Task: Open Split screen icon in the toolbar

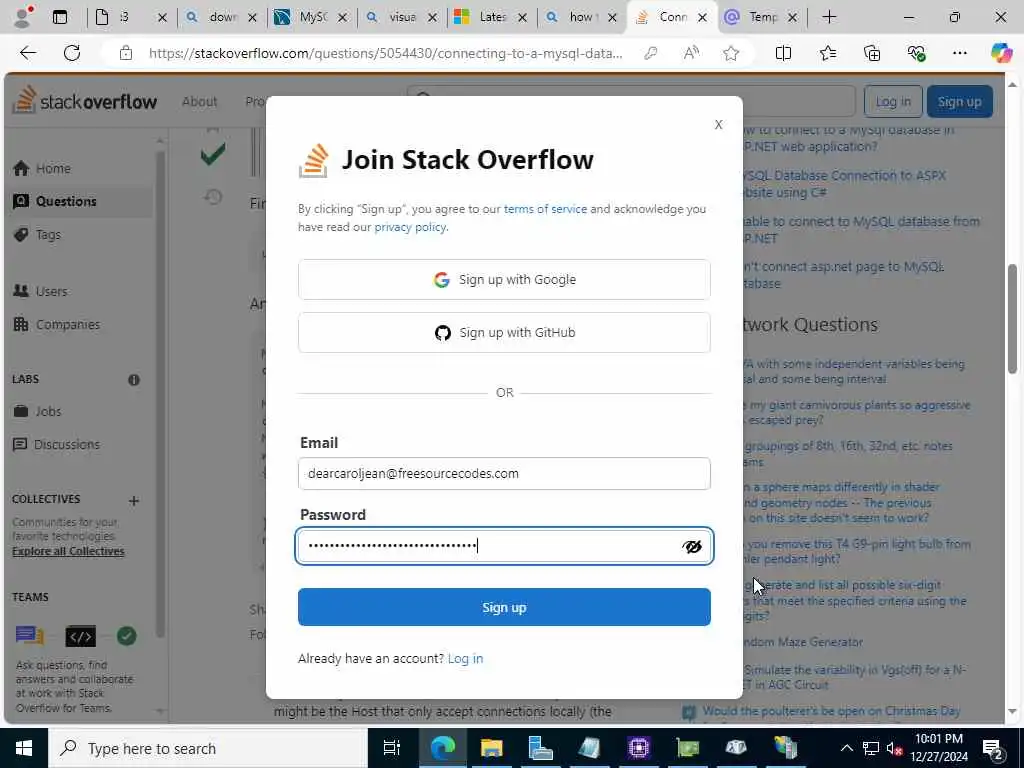Action: pos(783,53)
